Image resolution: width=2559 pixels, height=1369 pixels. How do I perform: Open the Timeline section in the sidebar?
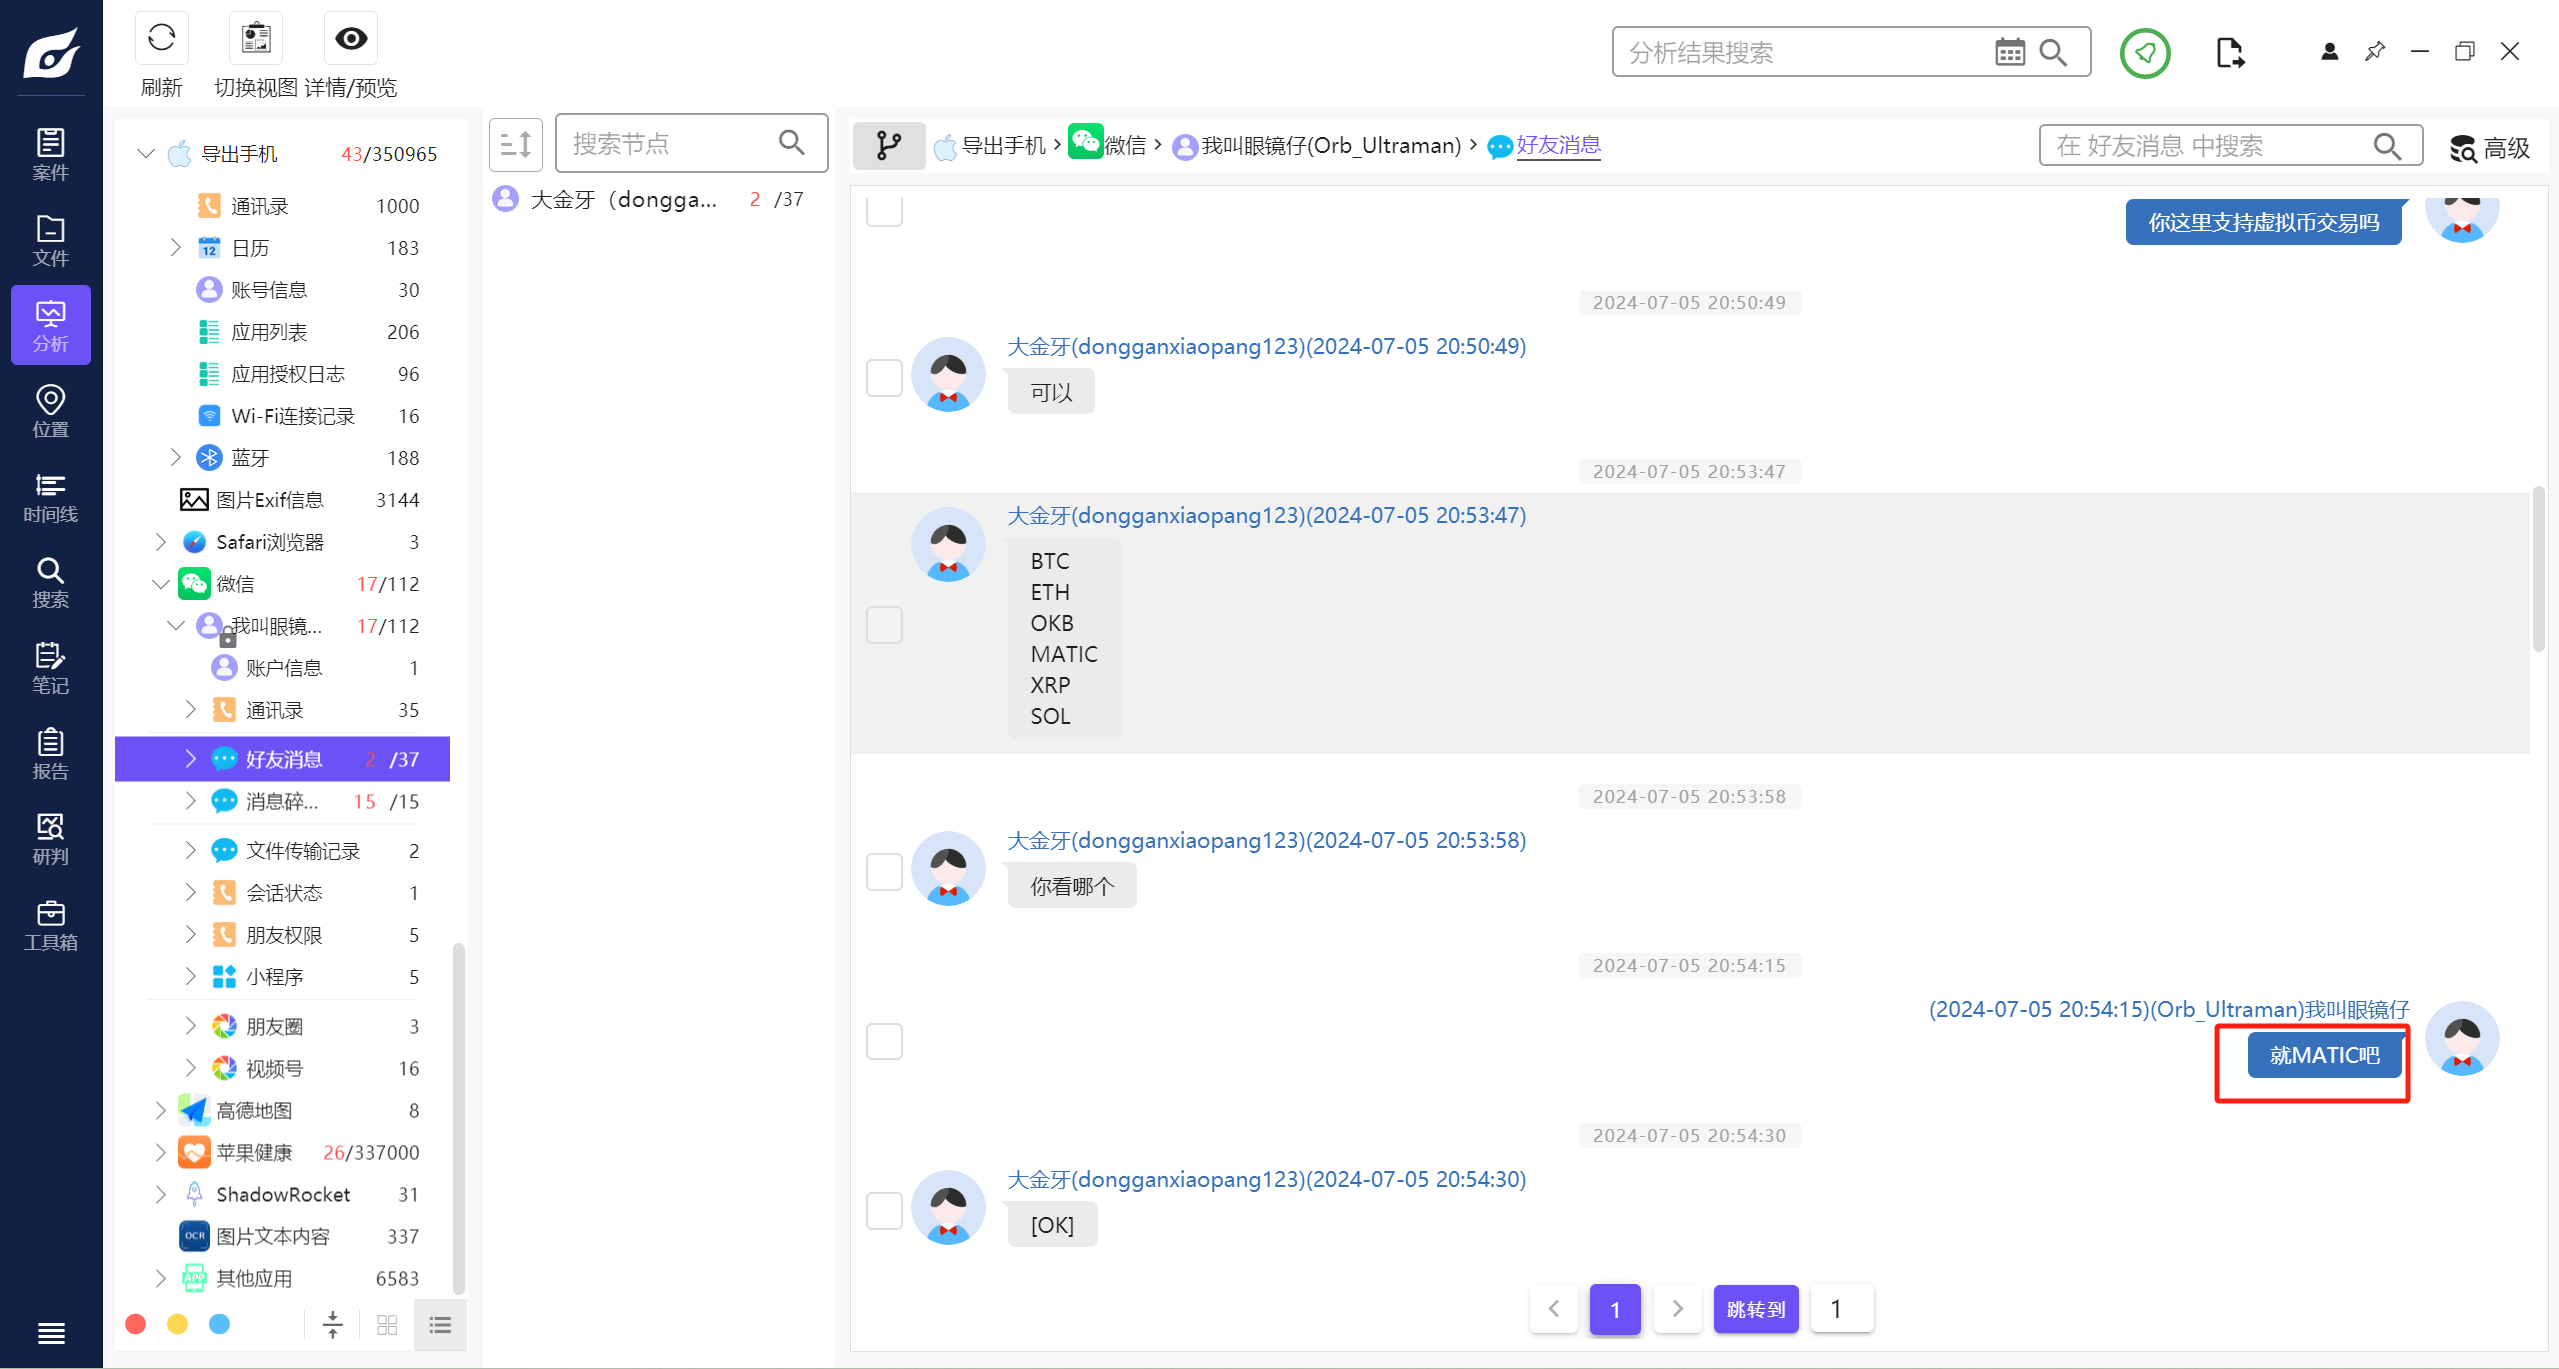50,498
